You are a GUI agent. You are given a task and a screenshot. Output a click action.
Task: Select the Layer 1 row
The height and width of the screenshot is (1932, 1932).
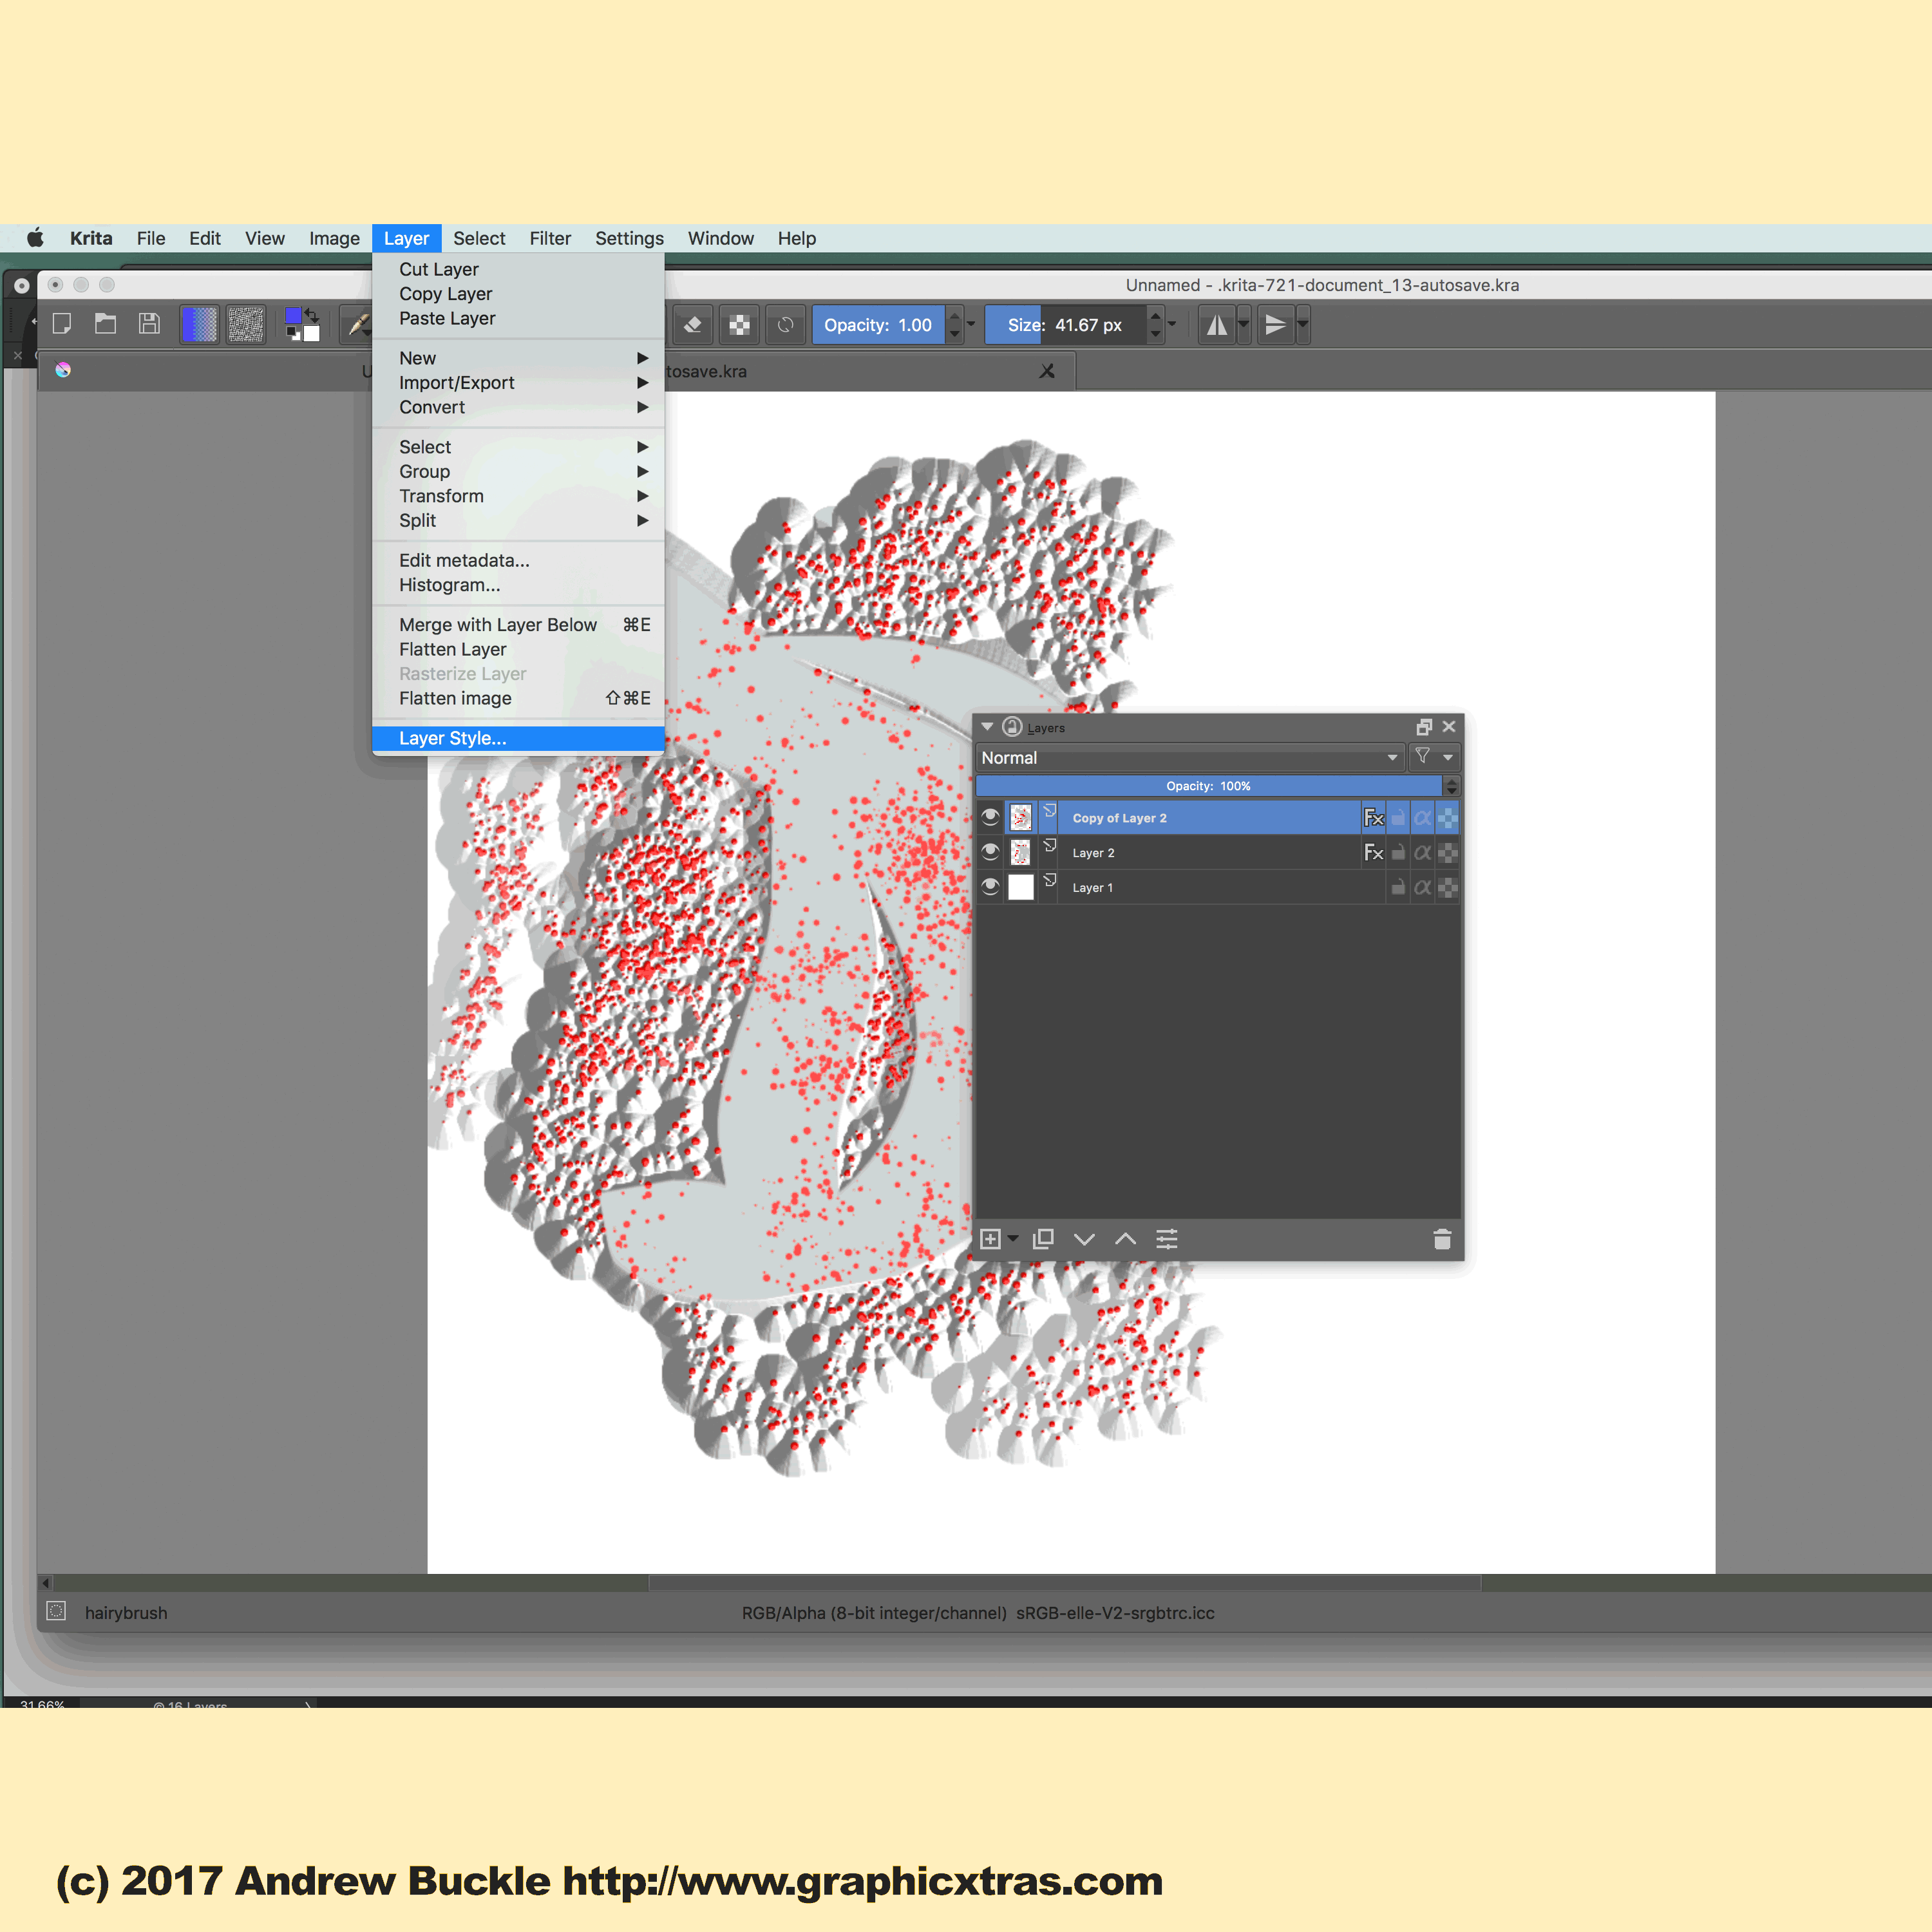pos(1218,887)
